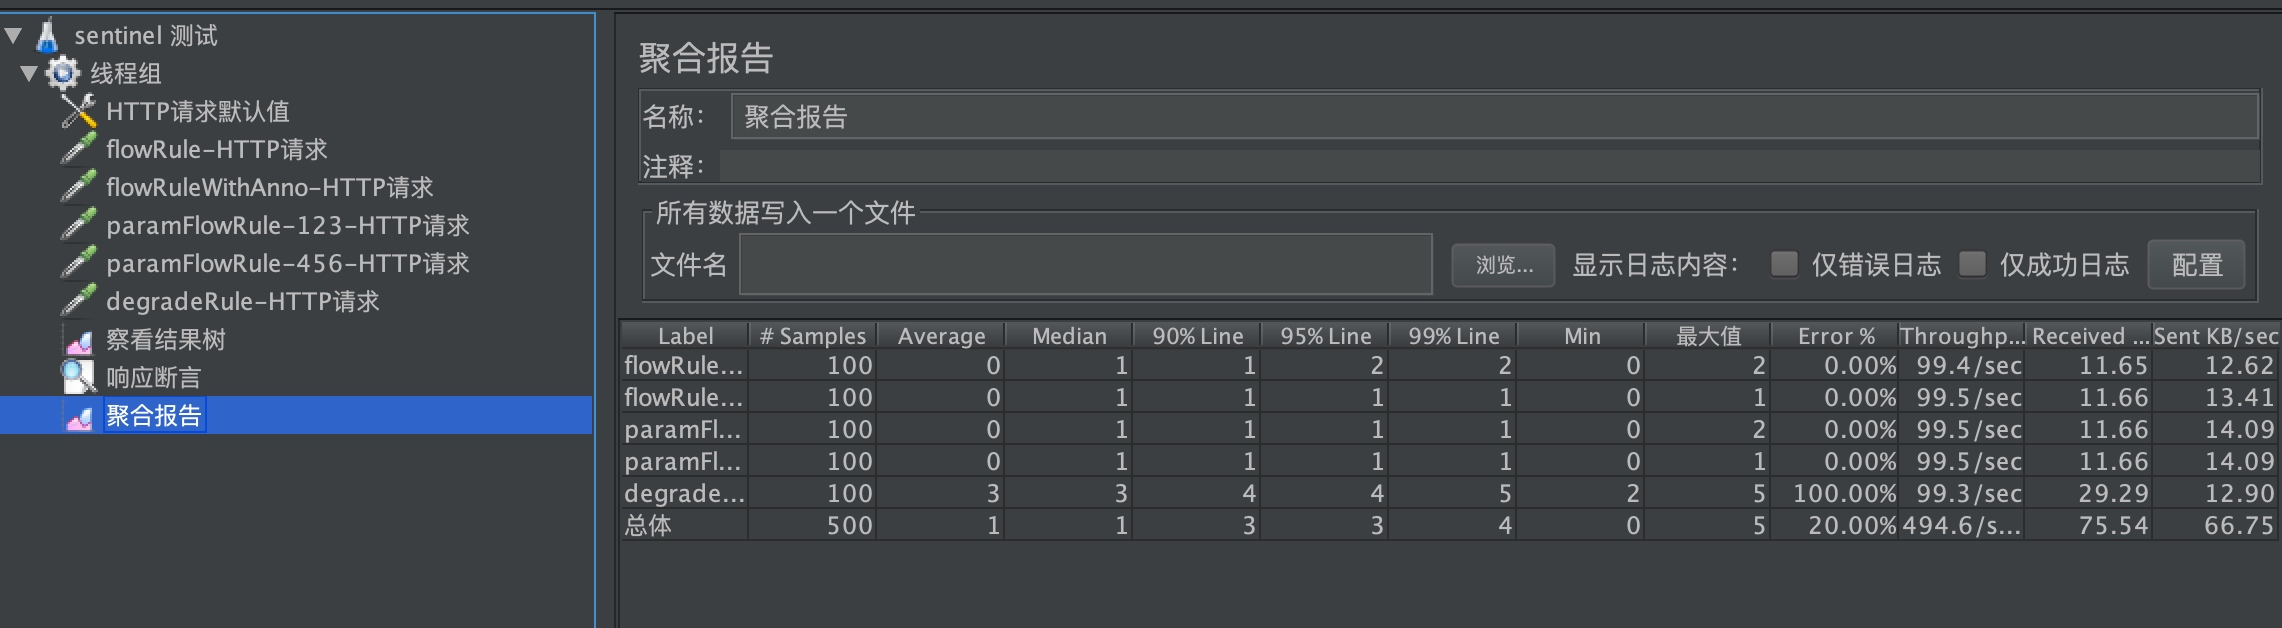Select flowRuleWithAnno-HTTP请求 in the tree

(269, 187)
